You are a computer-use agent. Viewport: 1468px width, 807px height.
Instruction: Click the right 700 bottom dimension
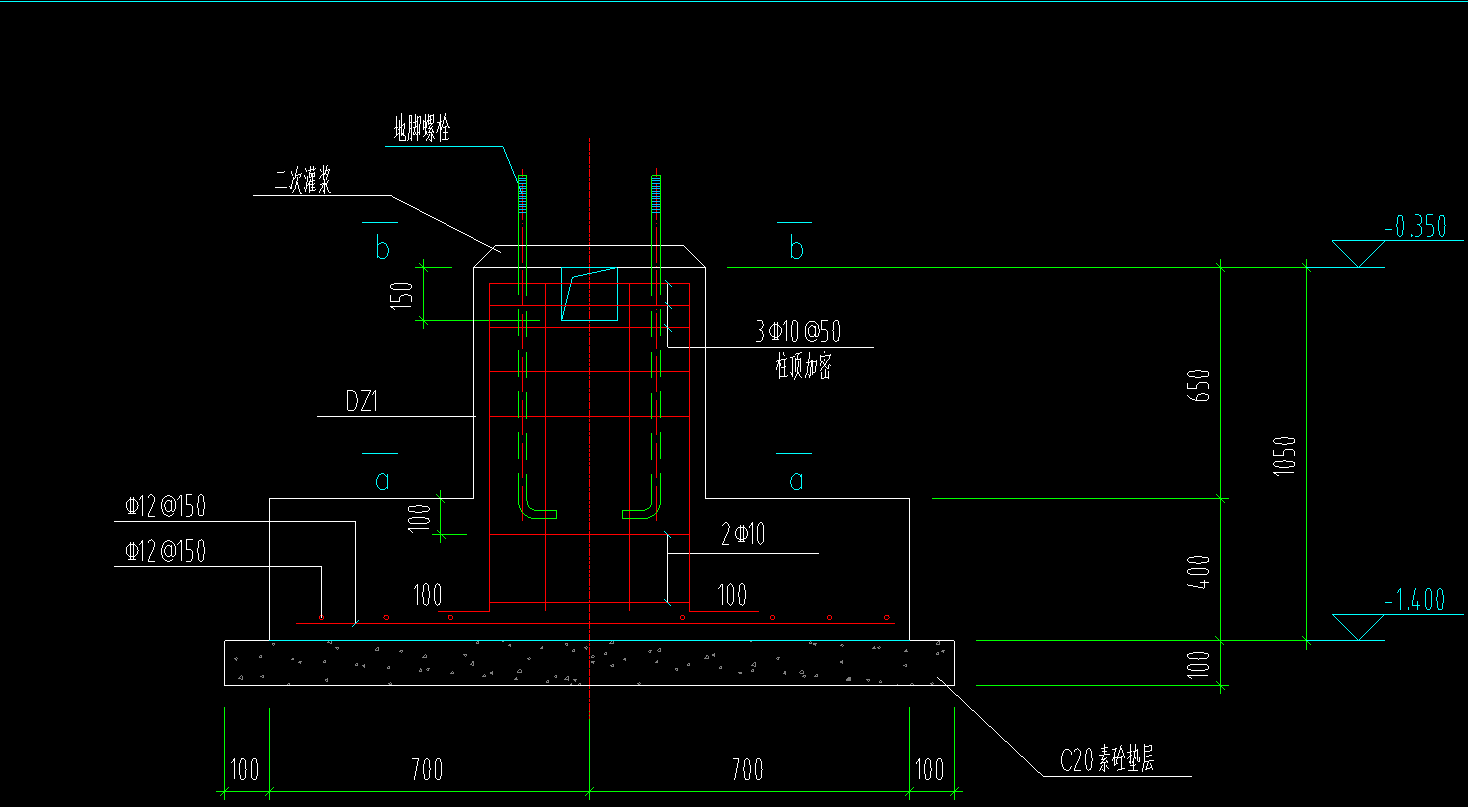click(x=747, y=769)
